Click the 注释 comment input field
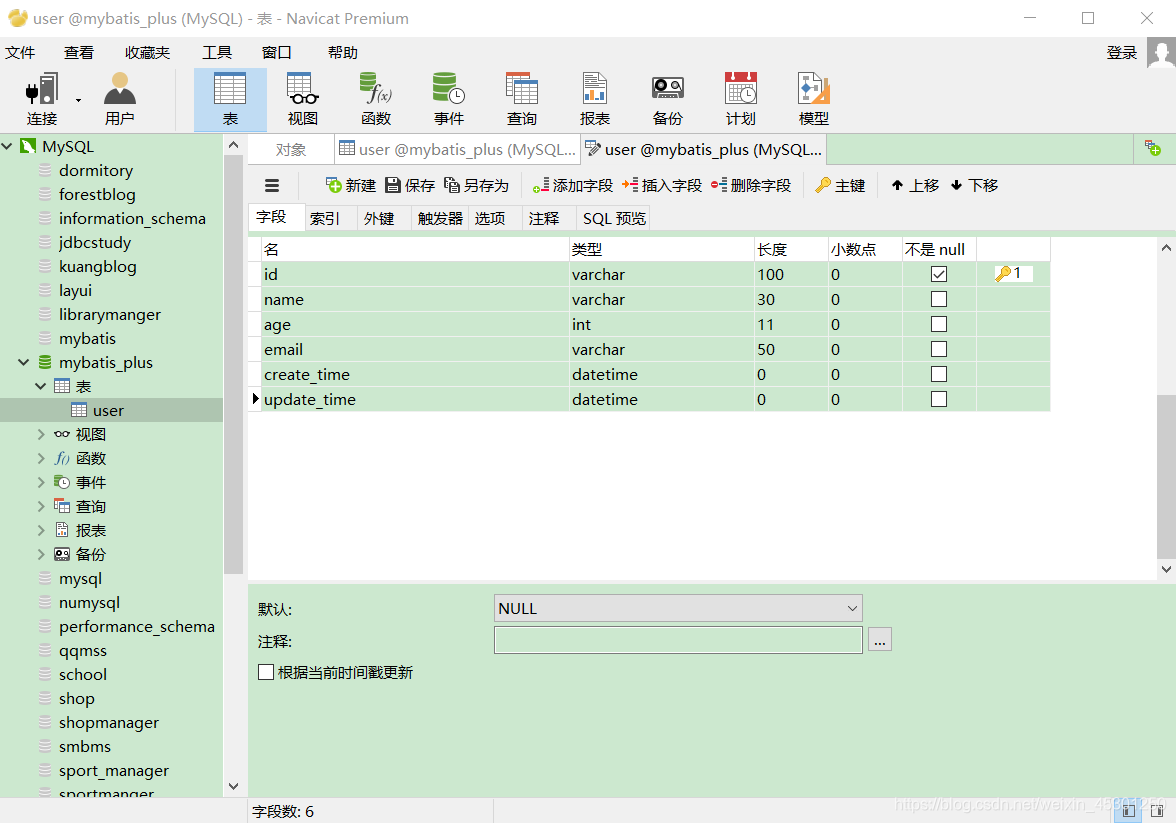 pyautogui.click(x=677, y=640)
